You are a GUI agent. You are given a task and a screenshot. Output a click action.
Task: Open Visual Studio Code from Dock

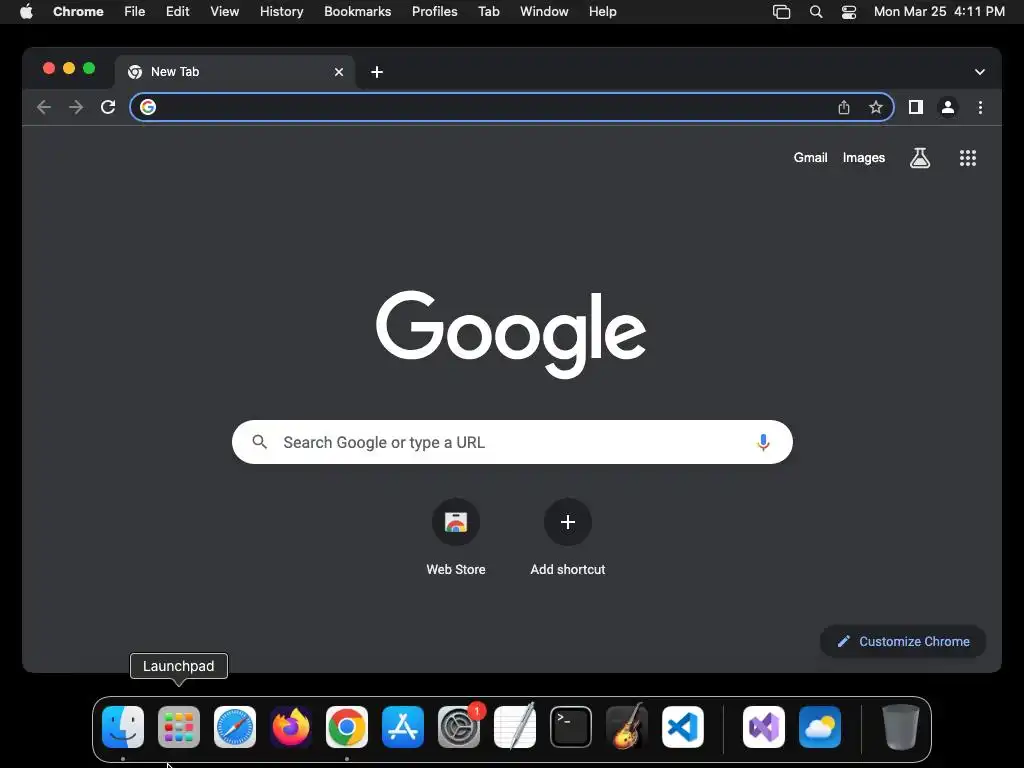coord(682,727)
